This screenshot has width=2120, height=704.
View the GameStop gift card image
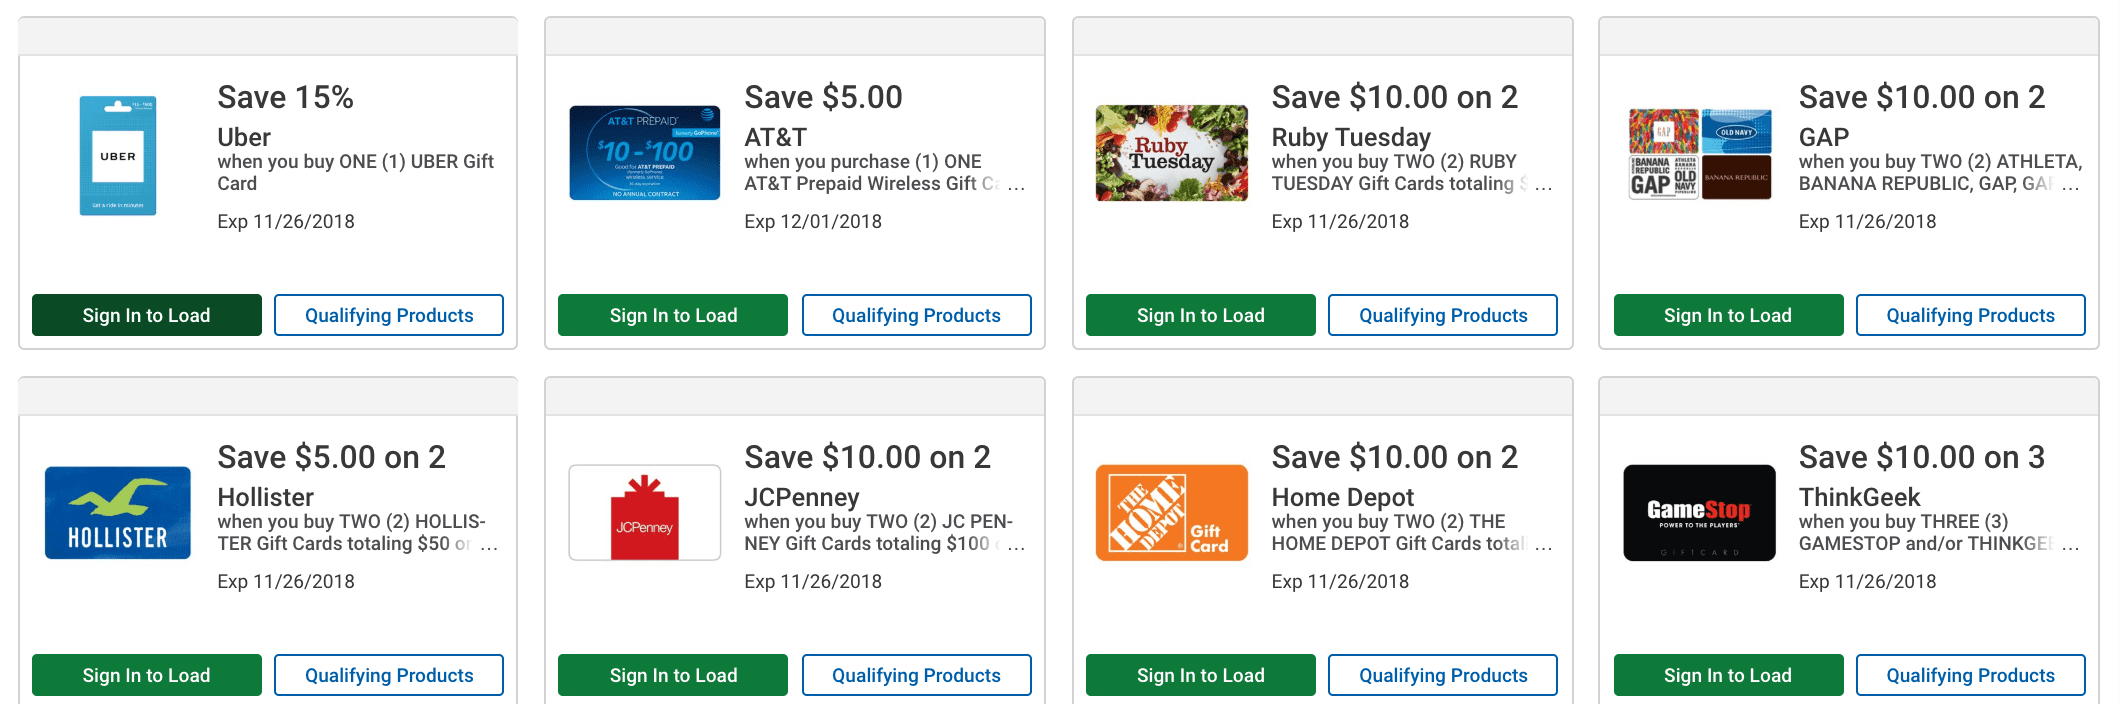1700,512
